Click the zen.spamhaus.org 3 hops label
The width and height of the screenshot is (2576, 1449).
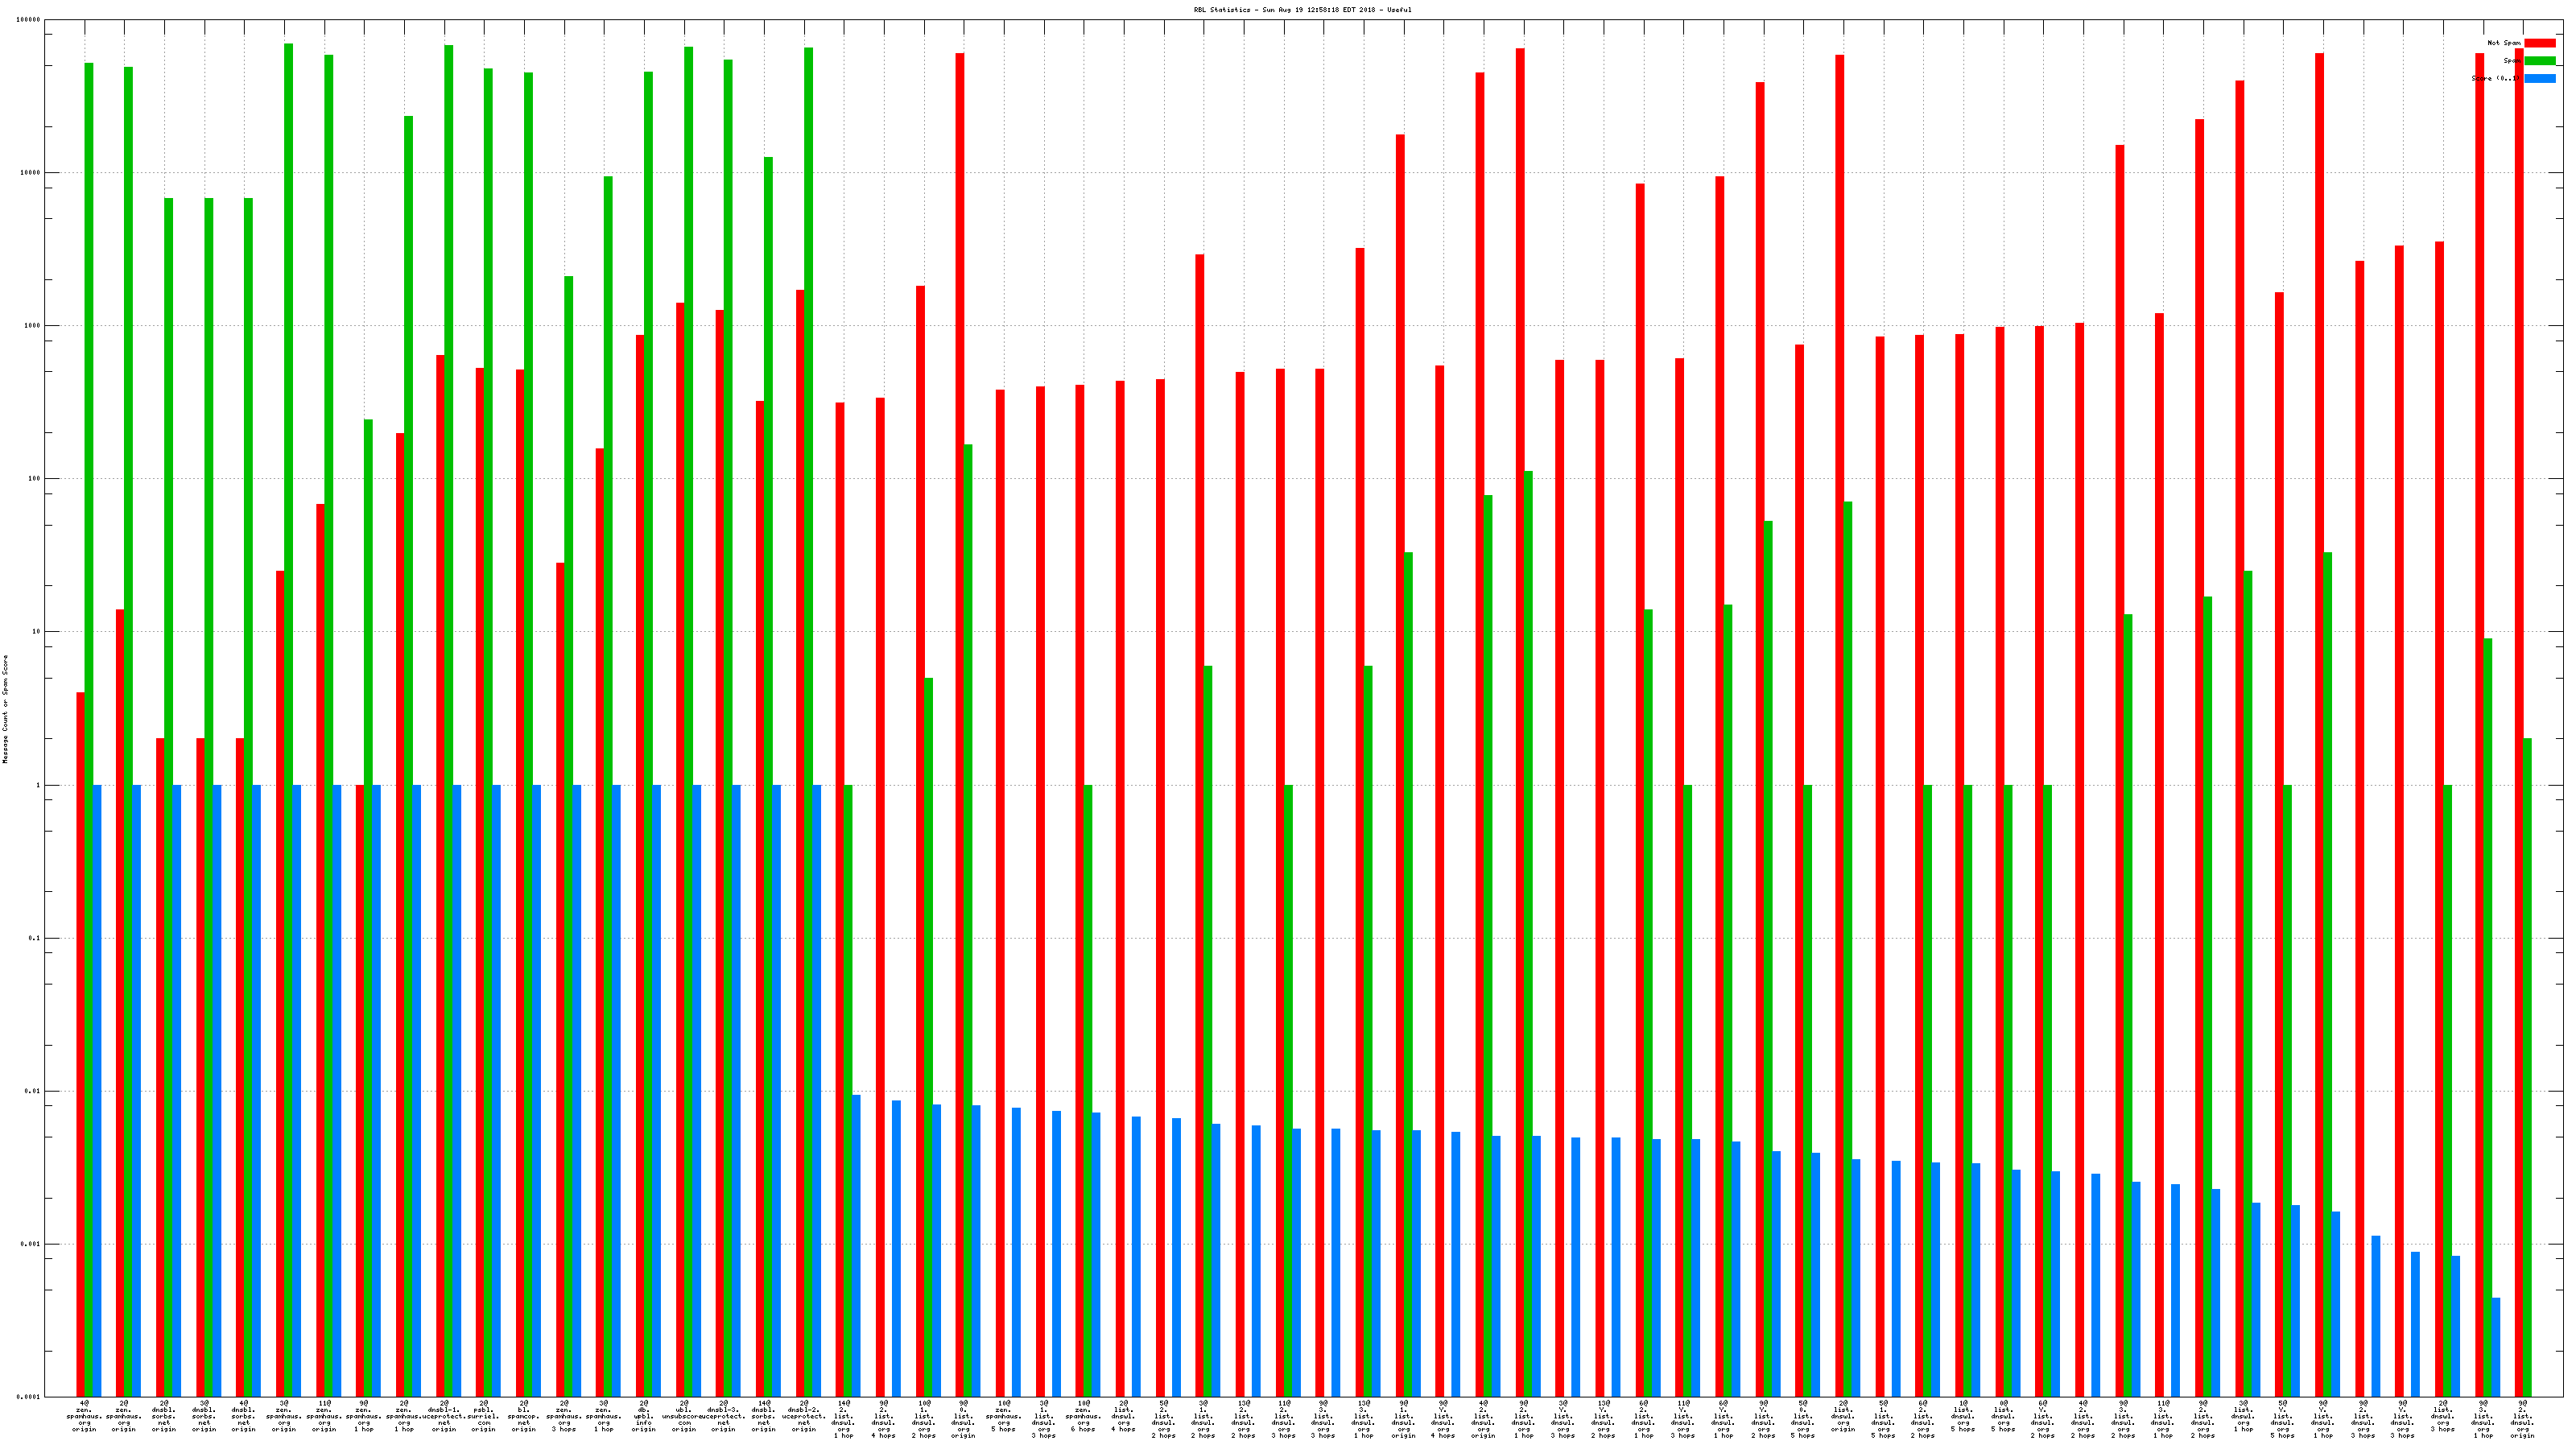[564, 1416]
